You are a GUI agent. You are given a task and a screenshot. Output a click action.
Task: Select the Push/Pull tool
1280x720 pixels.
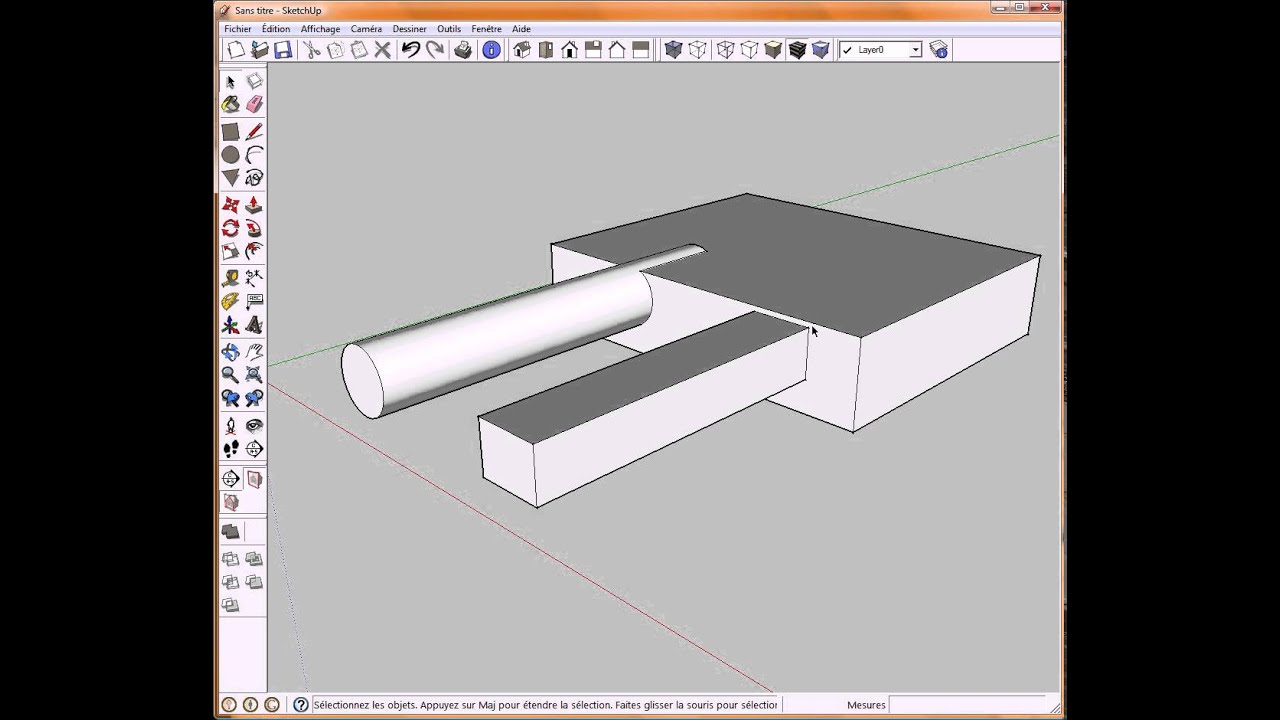tap(254, 204)
